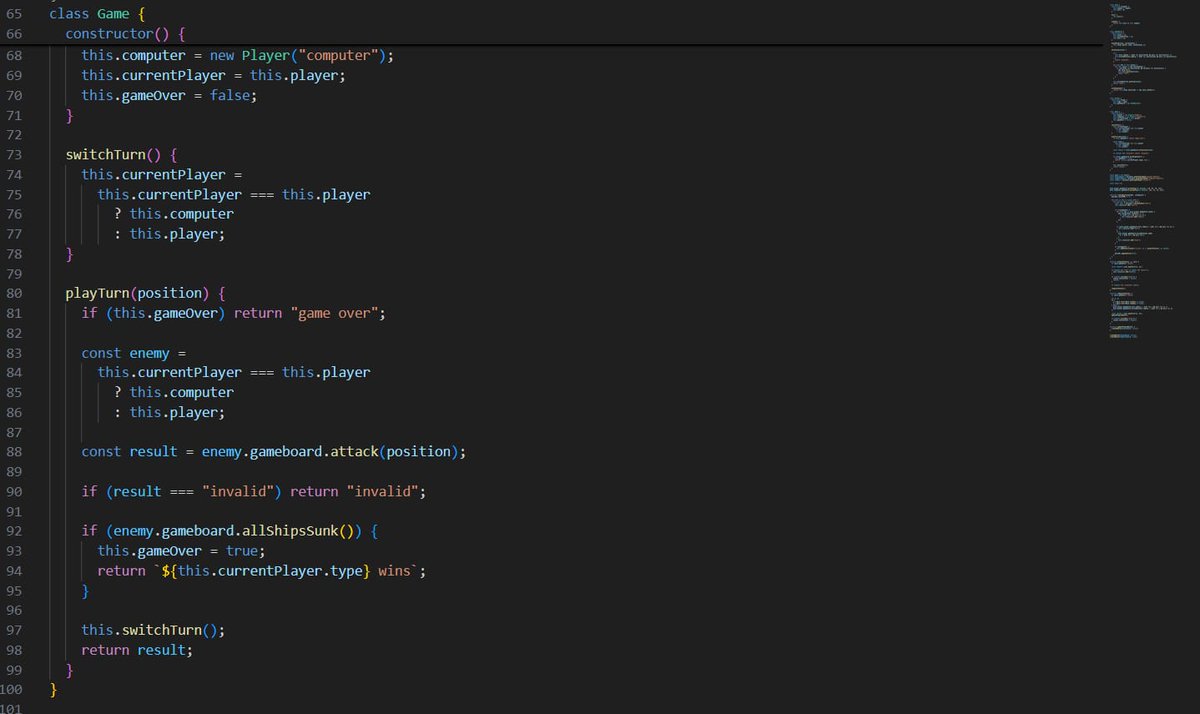1200x714 pixels.
Task: Click line number 80 in gutter
Action: pyautogui.click(x=14, y=293)
